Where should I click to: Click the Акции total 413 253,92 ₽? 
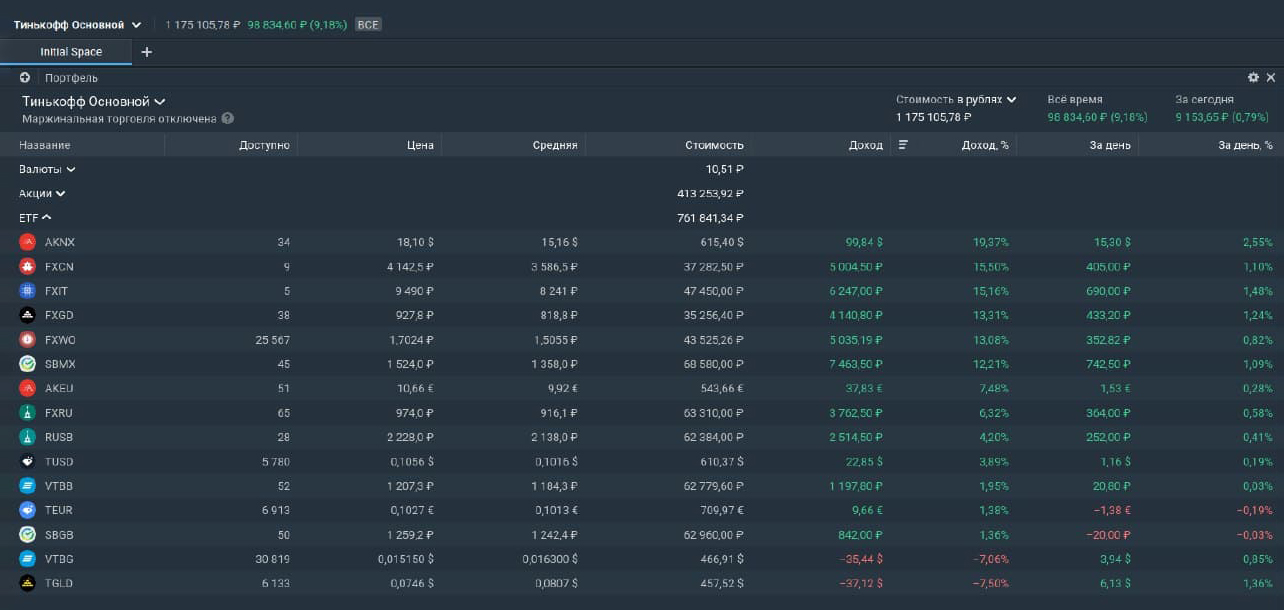(710, 193)
